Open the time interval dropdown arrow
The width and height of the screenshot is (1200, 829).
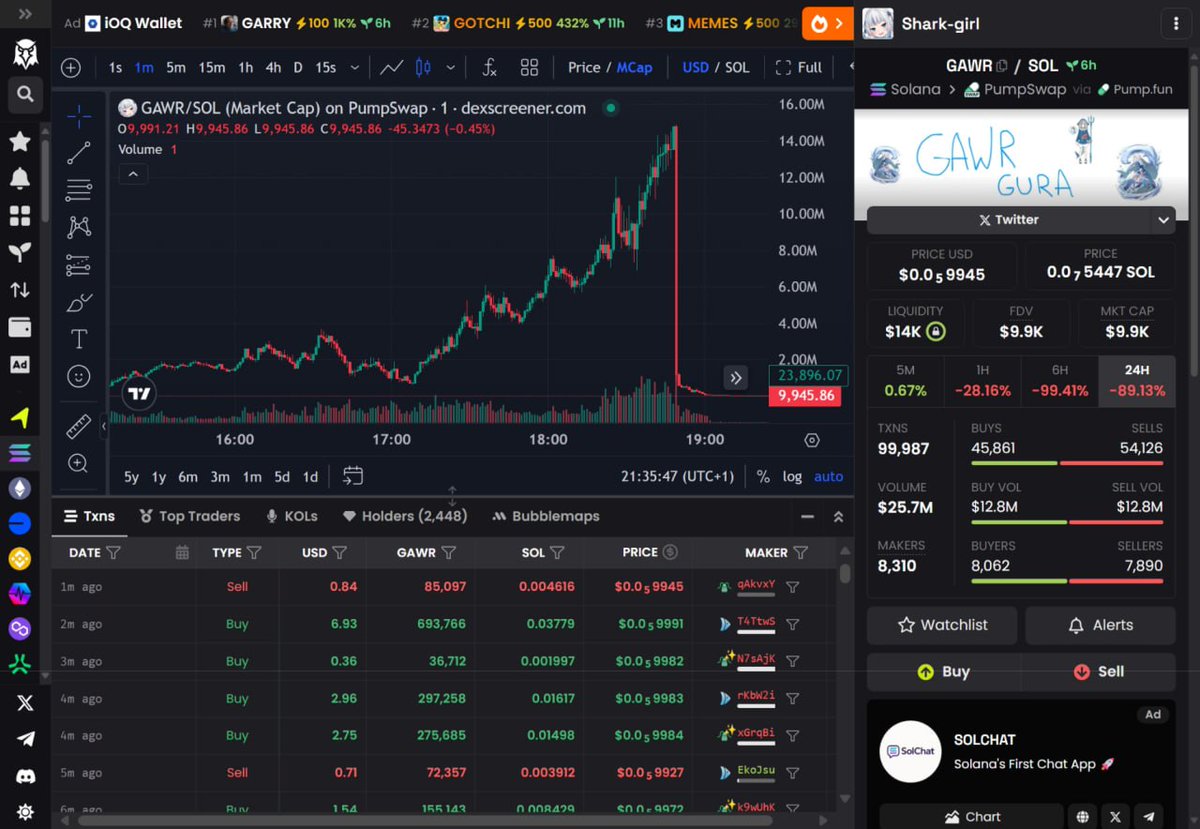[x=354, y=68]
